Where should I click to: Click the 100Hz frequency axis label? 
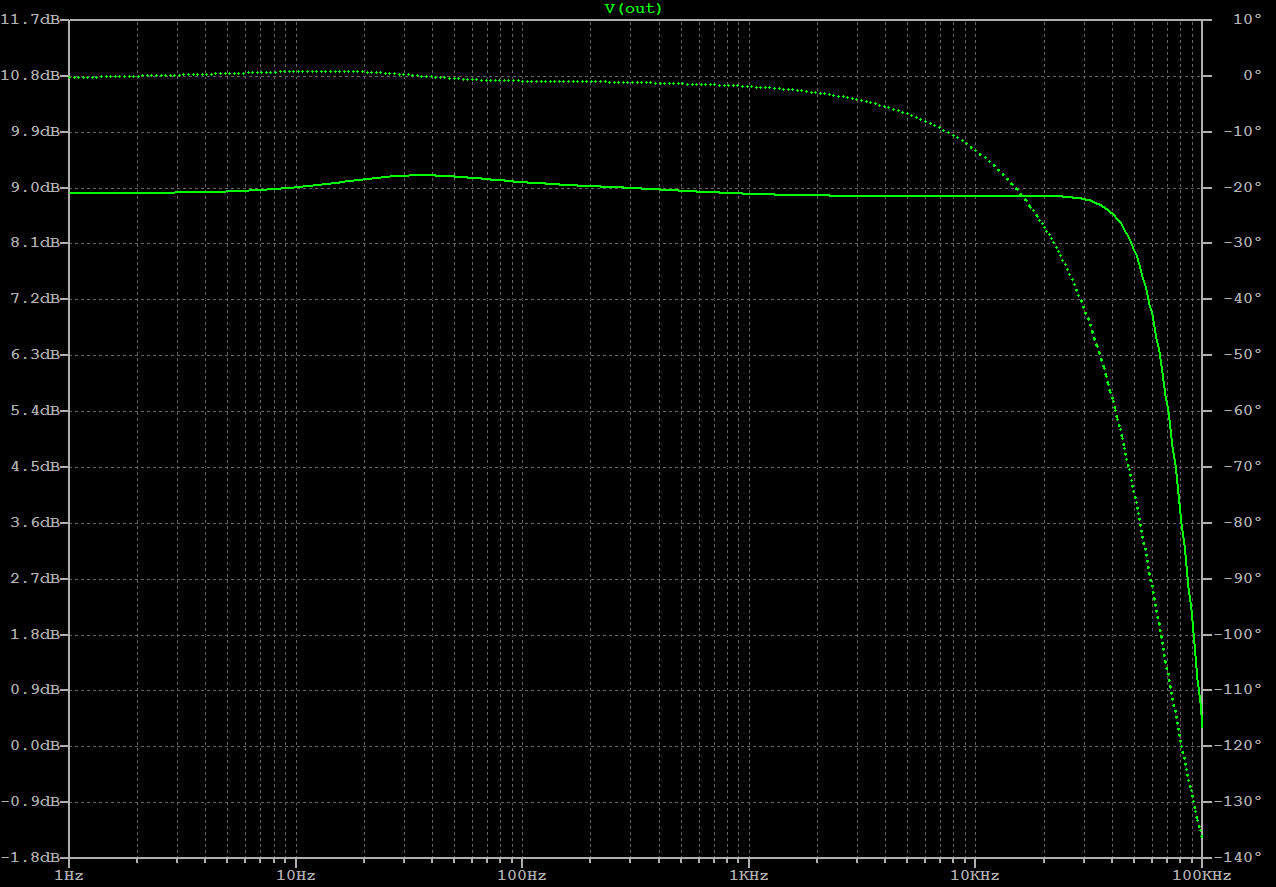[521, 875]
